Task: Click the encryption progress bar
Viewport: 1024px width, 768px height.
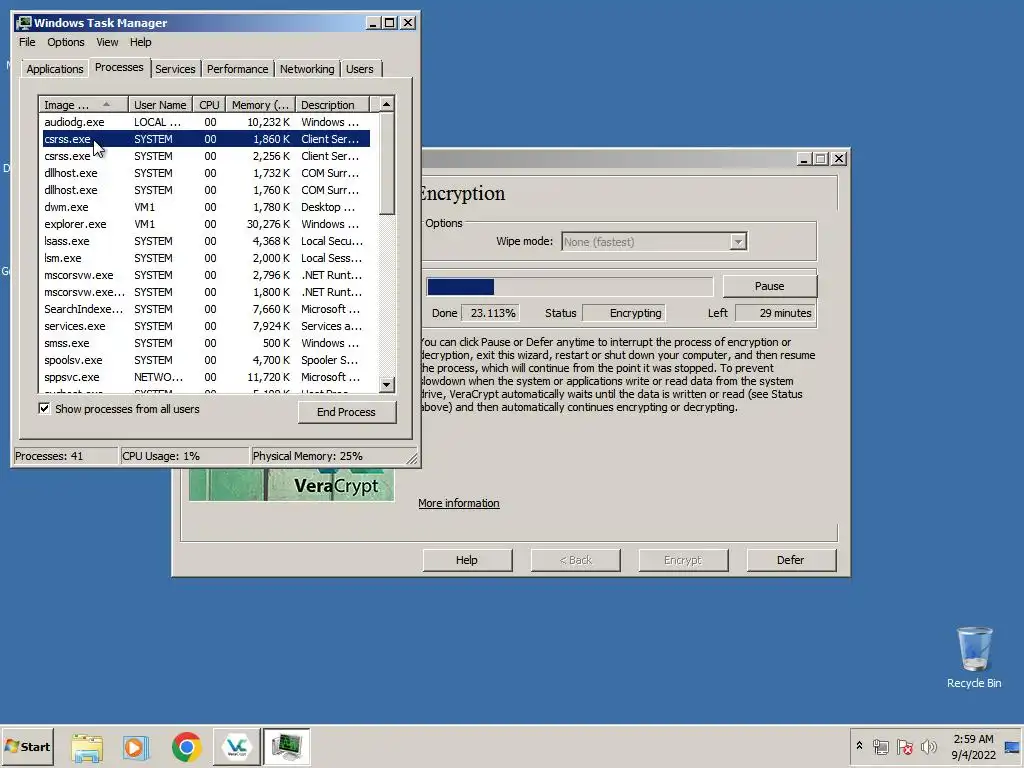Action: click(x=569, y=287)
